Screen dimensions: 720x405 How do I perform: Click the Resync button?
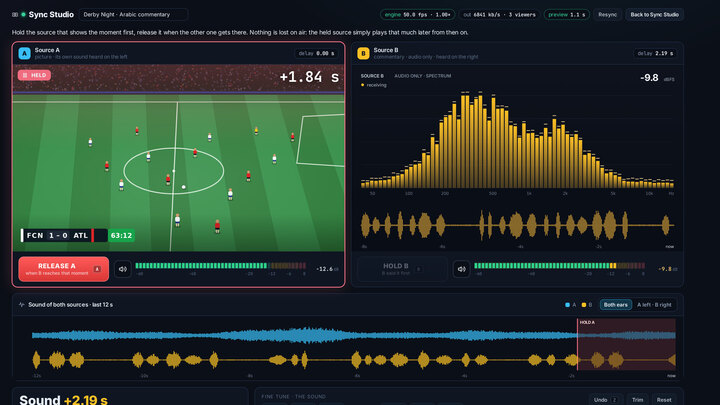tap(608, 15)
